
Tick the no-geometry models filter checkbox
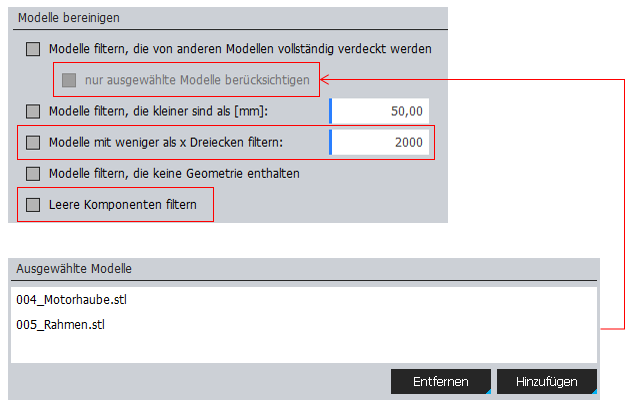coord(33,173)
